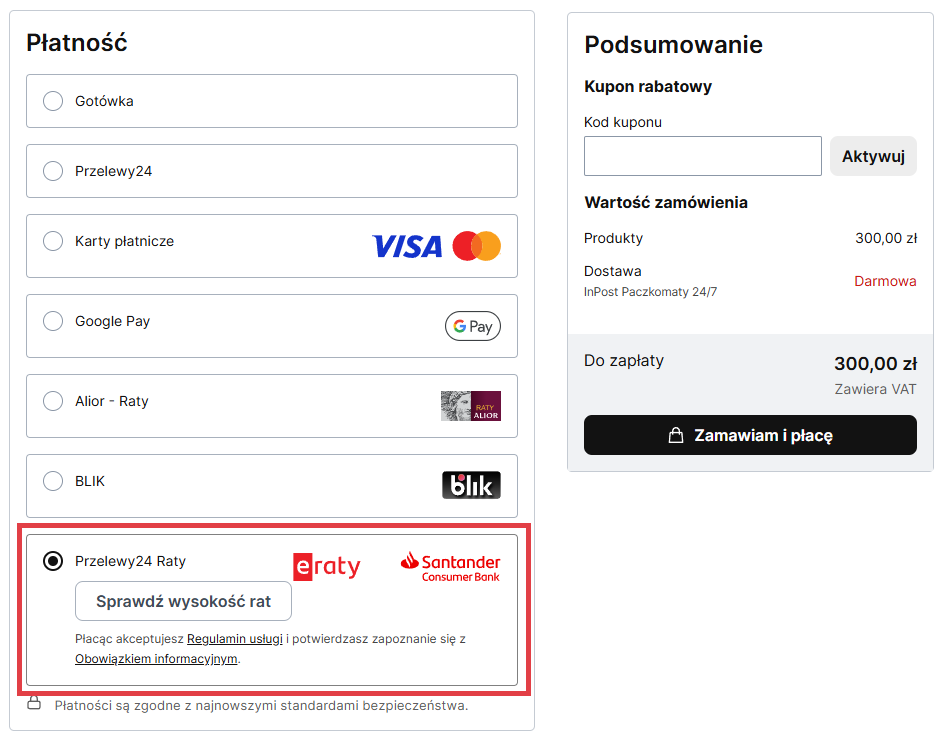Click the Visa logo

(x=406, y=246)
